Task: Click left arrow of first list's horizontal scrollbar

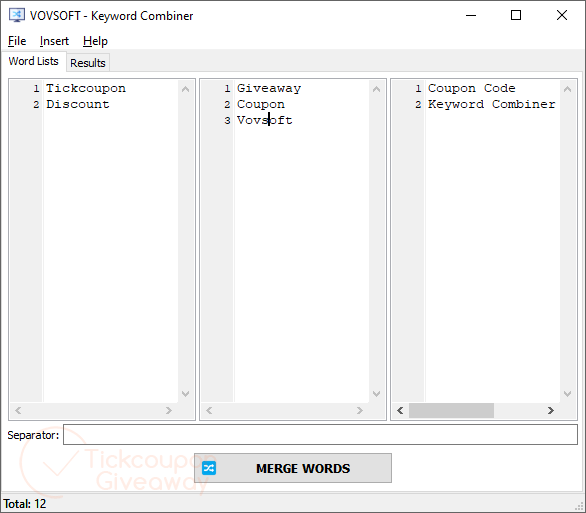Action: 18,411
